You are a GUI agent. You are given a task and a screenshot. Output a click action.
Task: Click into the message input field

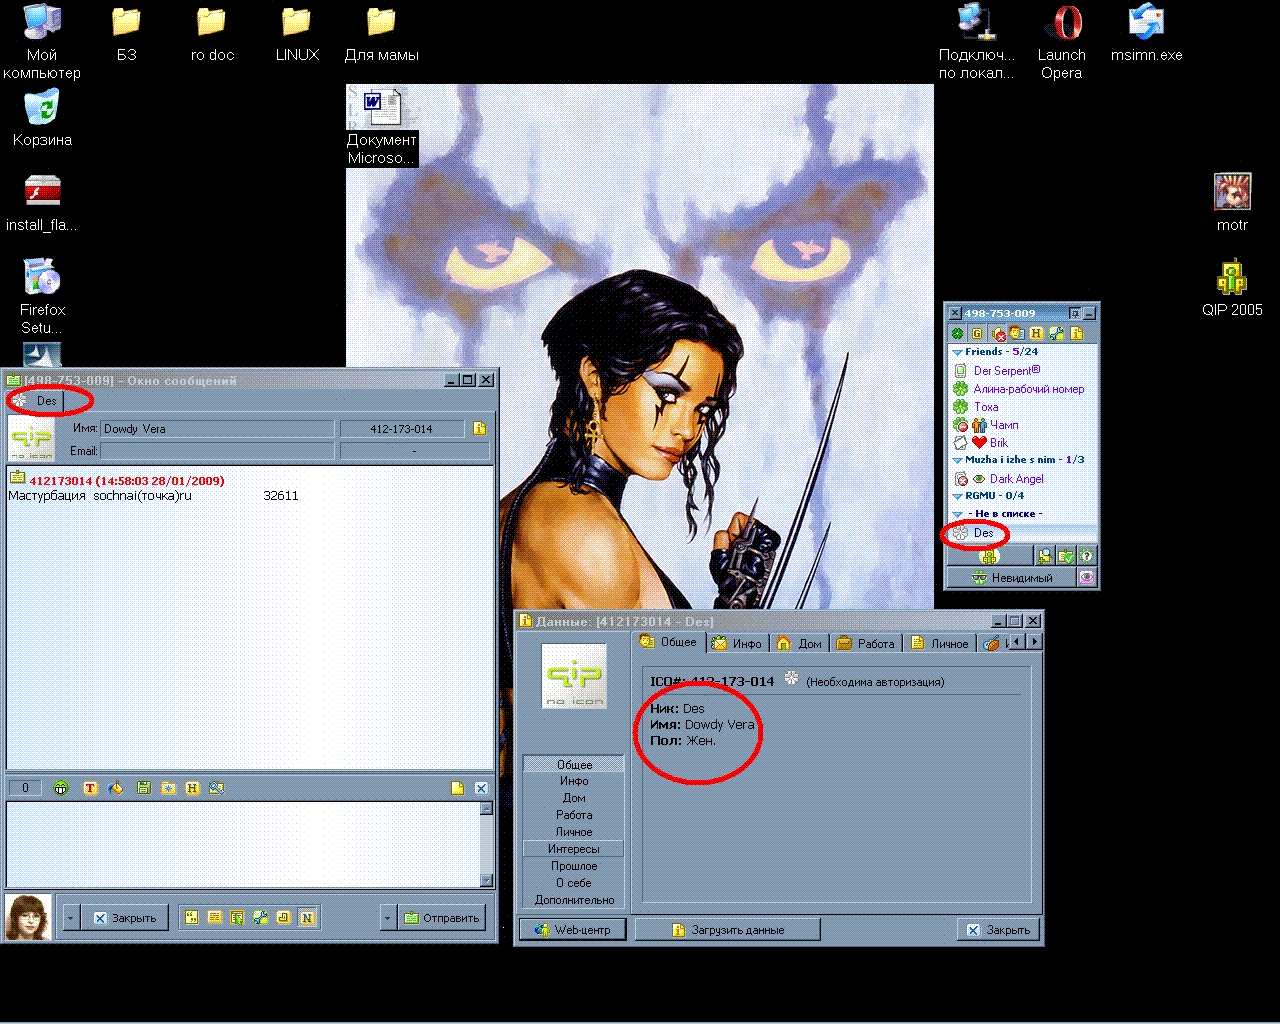click(x=245, y=844)
